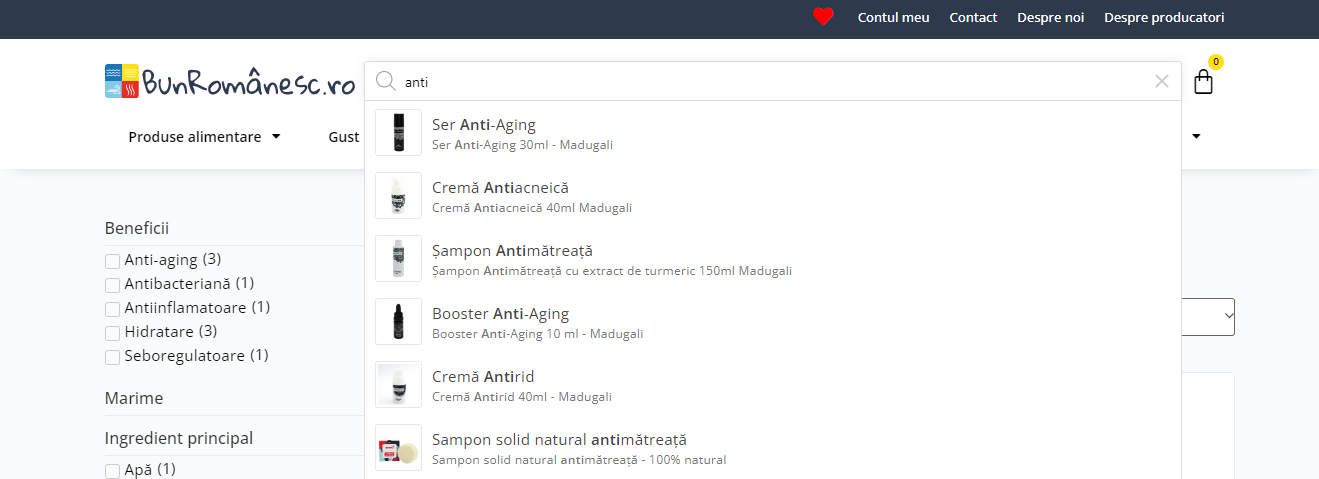The width and height of the screenshot is (1319, 479).
Task: Go to the Contact page
Action: [973, 17]
